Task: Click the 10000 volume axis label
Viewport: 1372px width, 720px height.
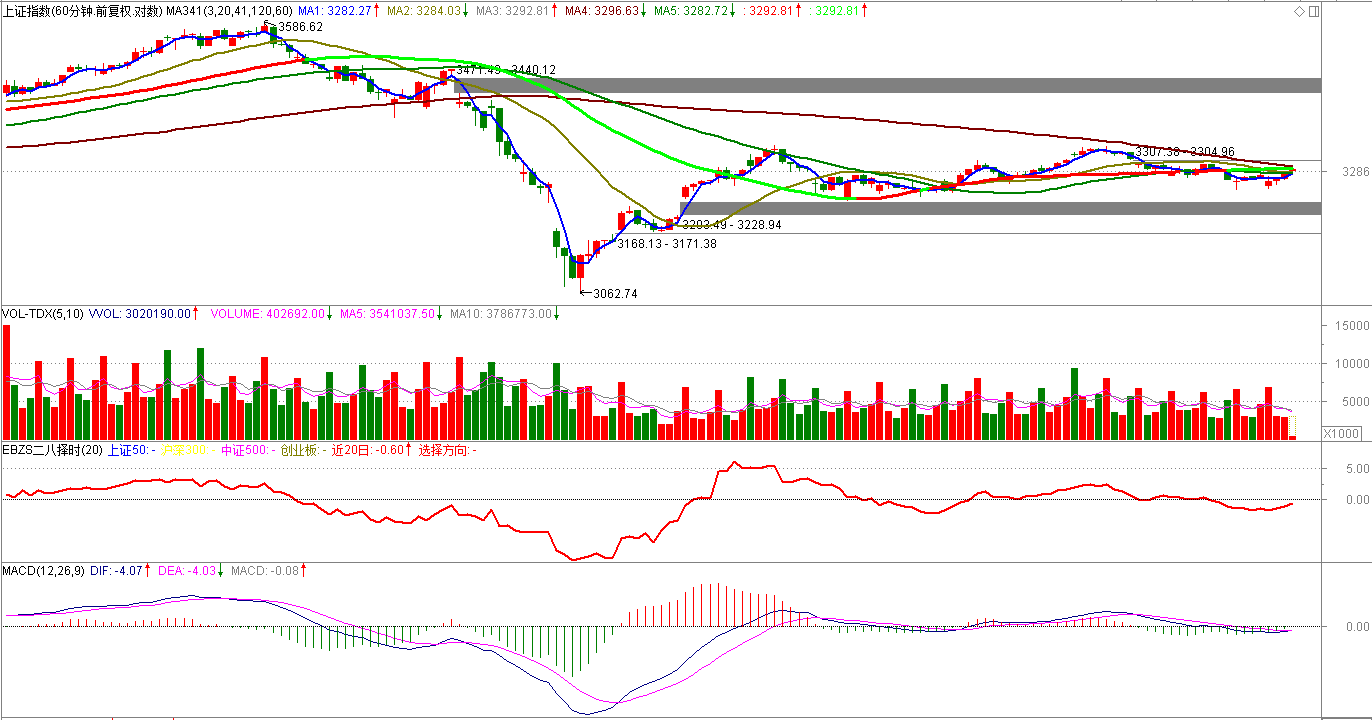Action: (x=1351, y=364)
